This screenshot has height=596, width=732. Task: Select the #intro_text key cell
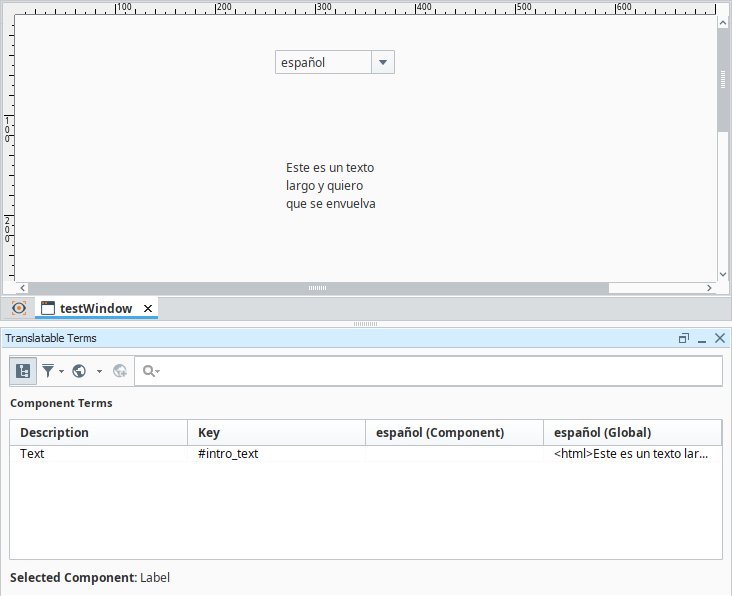(276, 454)
